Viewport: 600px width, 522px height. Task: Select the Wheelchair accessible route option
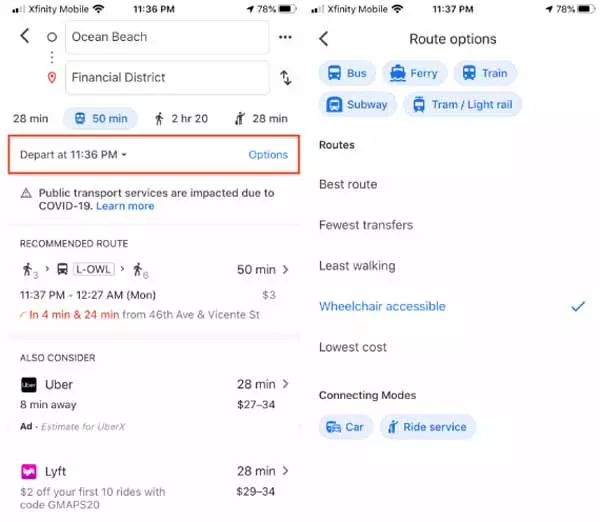(452, 307)
